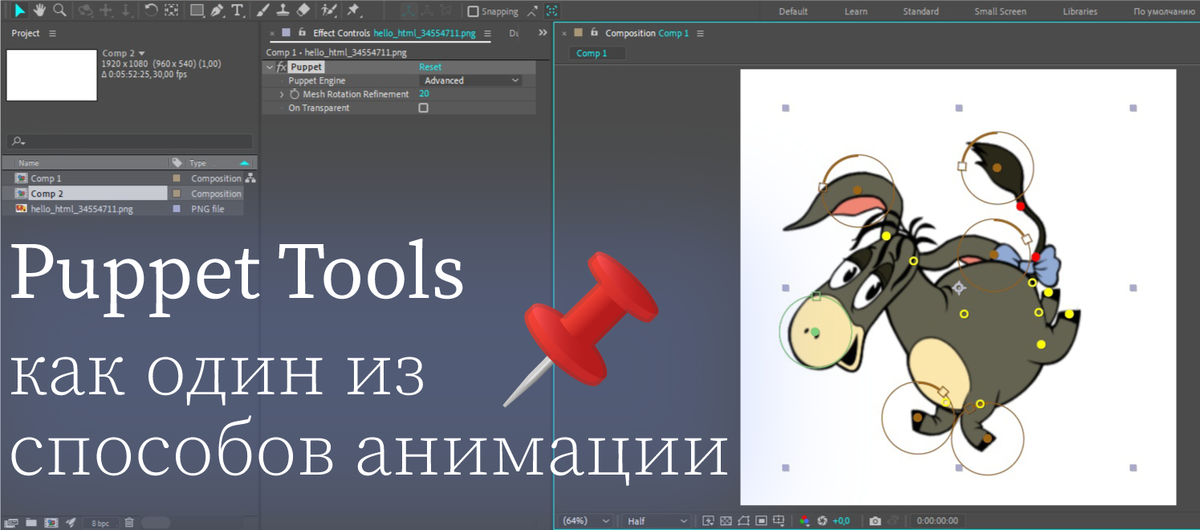Select the Roto Brush tool
1200x530 pixels.
pyautogui.click(x=331, y=11)
